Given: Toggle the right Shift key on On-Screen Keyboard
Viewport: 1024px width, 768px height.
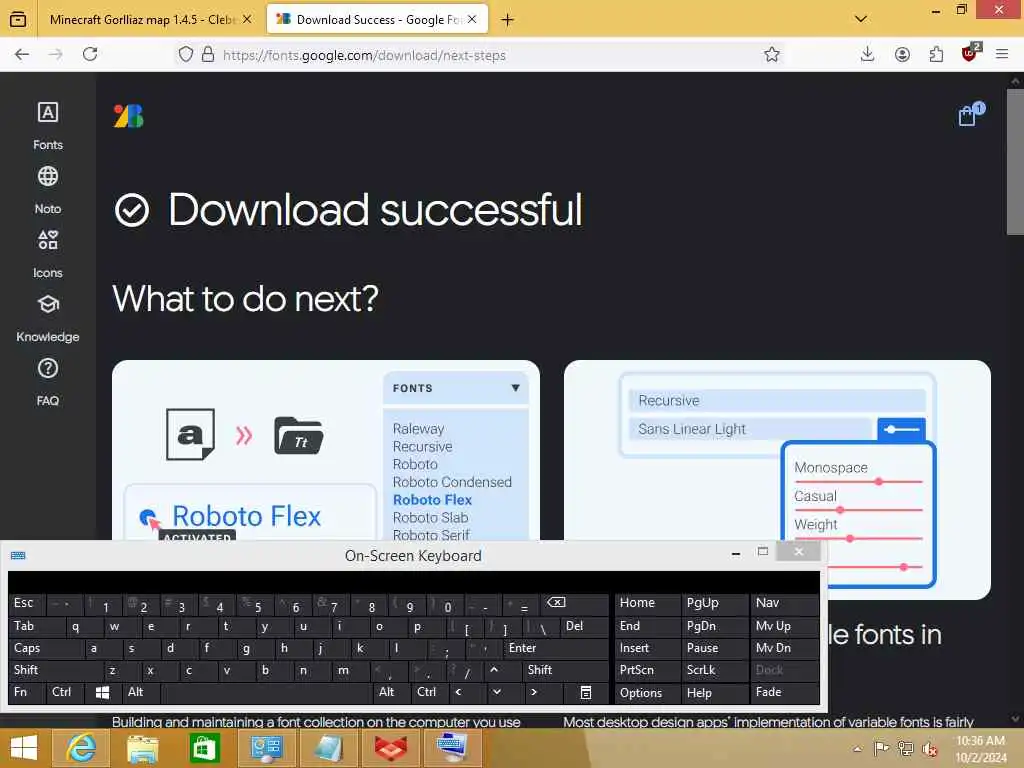Looking at the screenshot, I should pyautogui.click(x=565, y=671).
